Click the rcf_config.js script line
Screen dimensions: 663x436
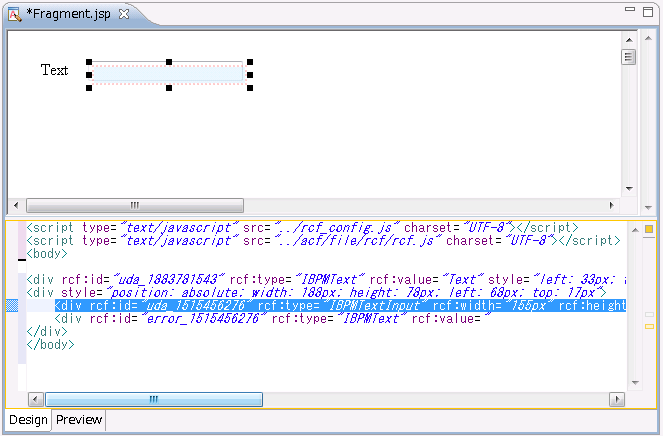coord(302,228)
